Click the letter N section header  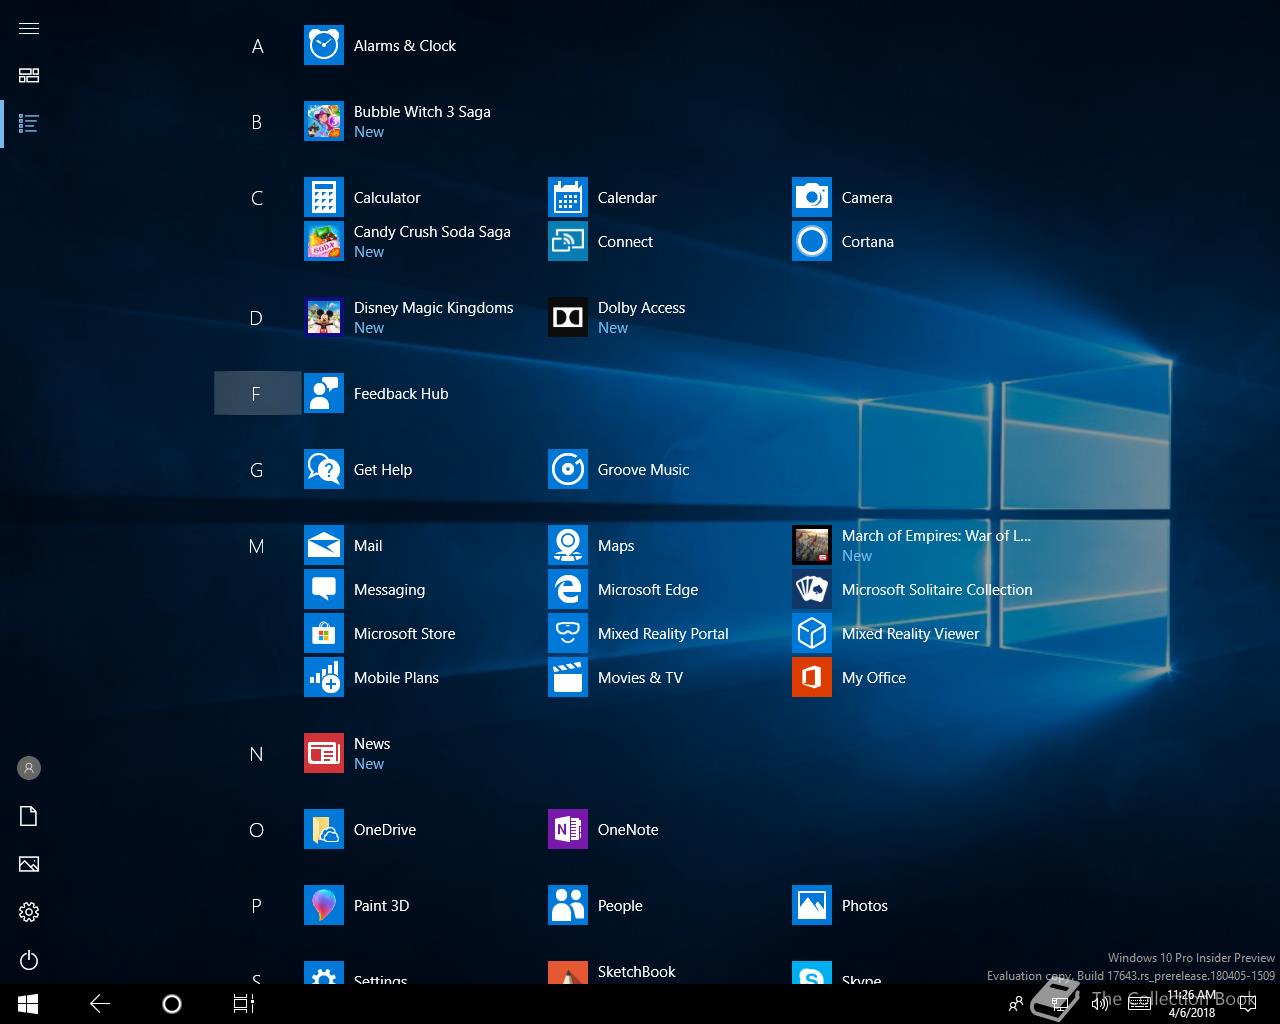[257, 754]
